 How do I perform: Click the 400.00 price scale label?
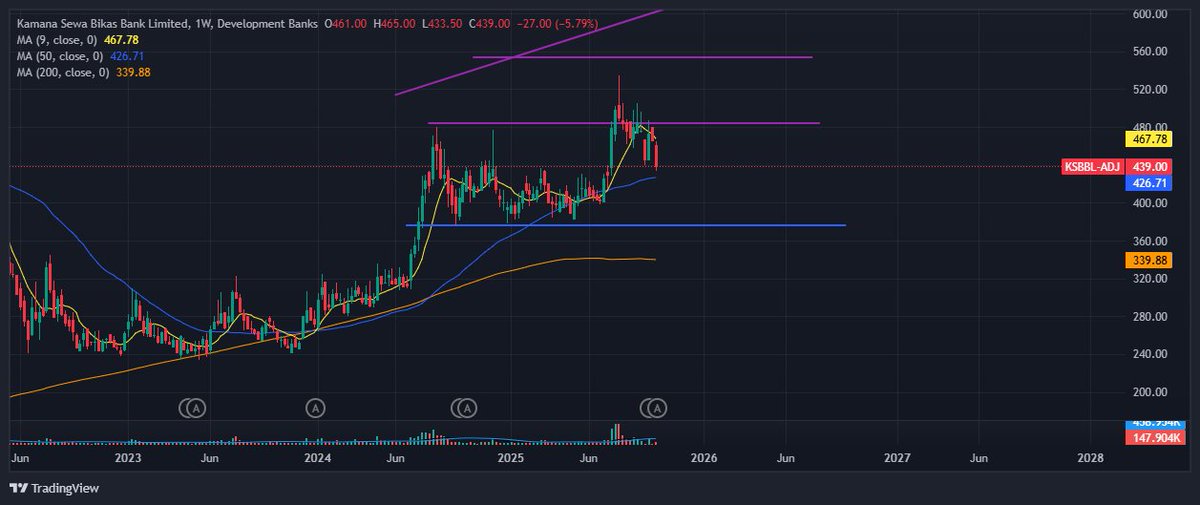tap(1149, 203)
